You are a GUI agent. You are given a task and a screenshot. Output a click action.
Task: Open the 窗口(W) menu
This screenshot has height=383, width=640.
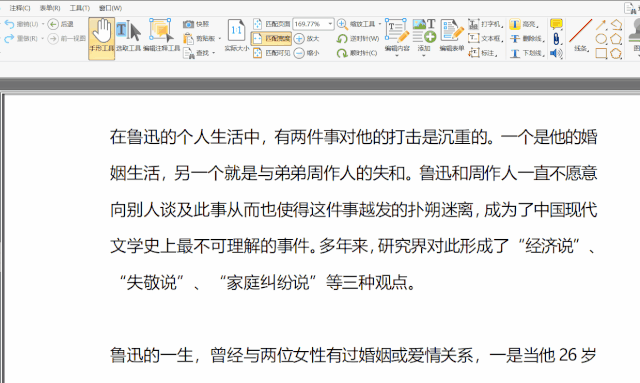110,8
